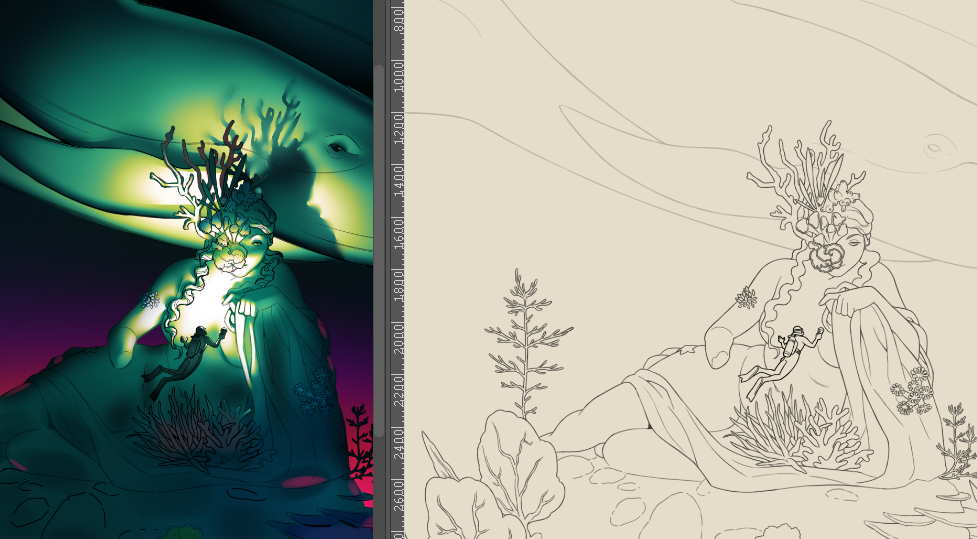Click the spiral shell on the line art face
Viewport: 977px width, 539px height.
(x=826, y=256)
